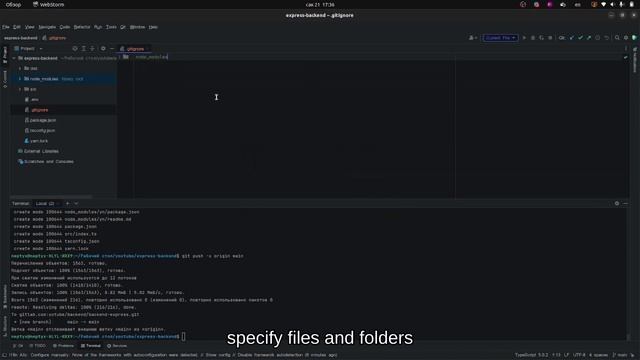Image resolution: width=640 pixels, height=360 pixels.
Task: Open the Project view dropdown
Action: click(28, 49)
